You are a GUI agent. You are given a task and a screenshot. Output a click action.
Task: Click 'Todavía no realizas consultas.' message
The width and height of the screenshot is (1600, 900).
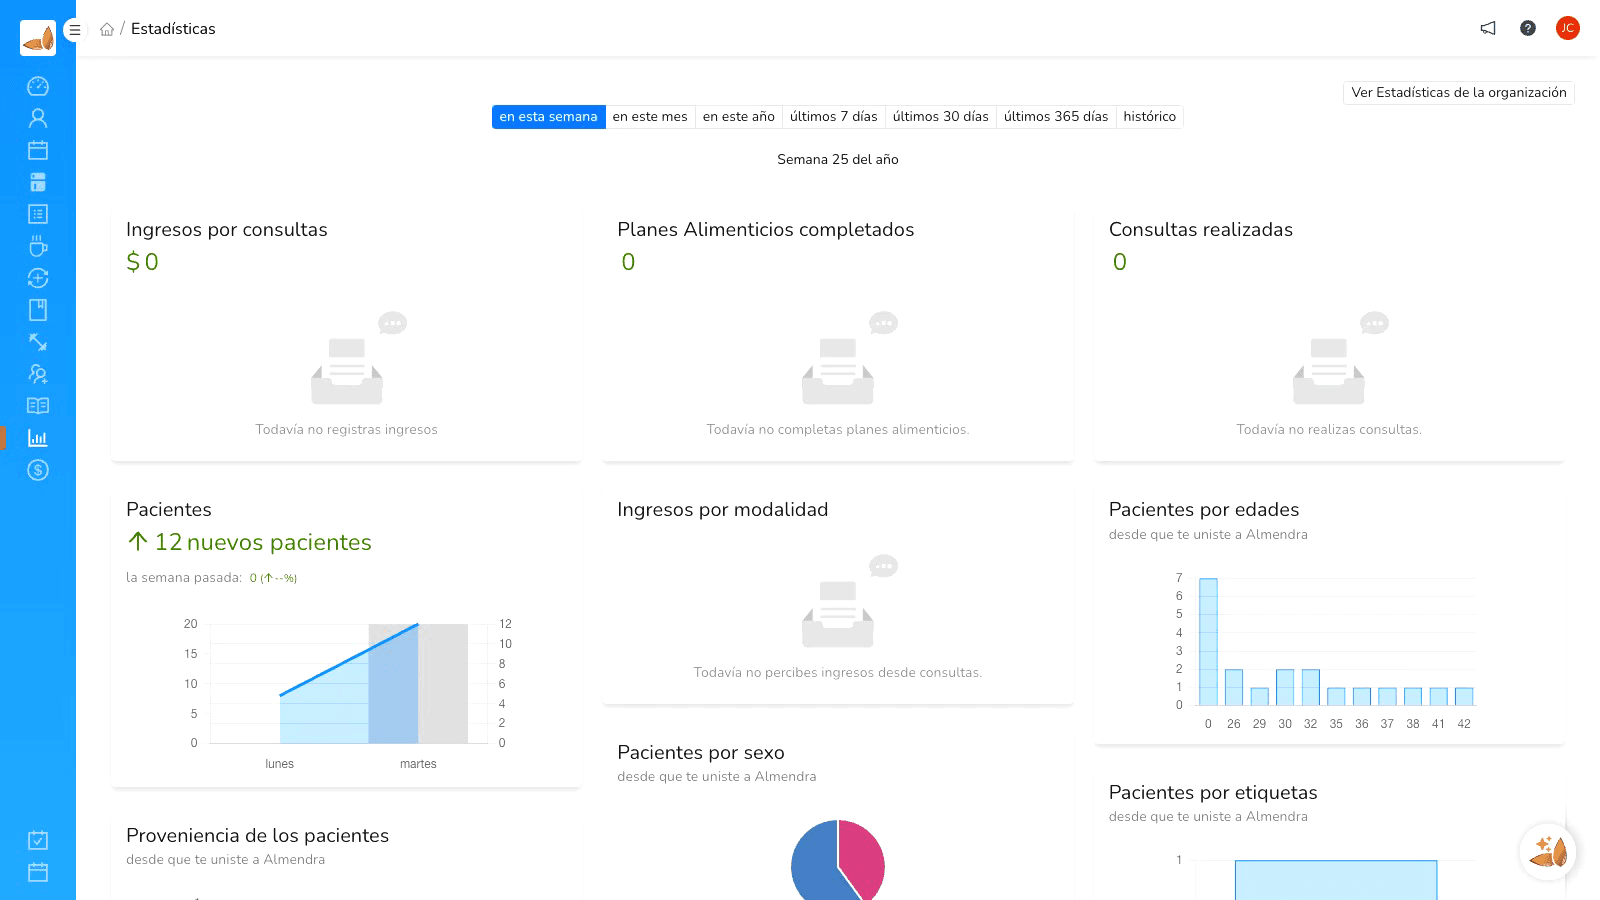(x=1329, y=430)
